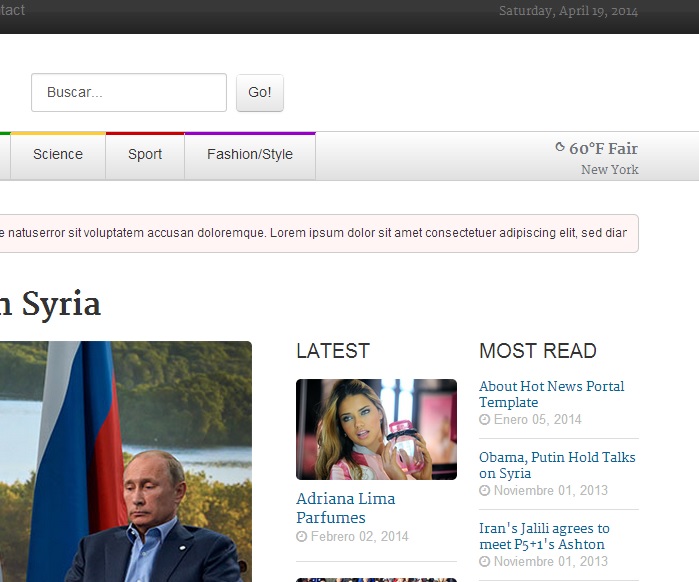Open the Adriana Lima thumbnail image
This screenshot has height=582, width=699.
(376, 429)
